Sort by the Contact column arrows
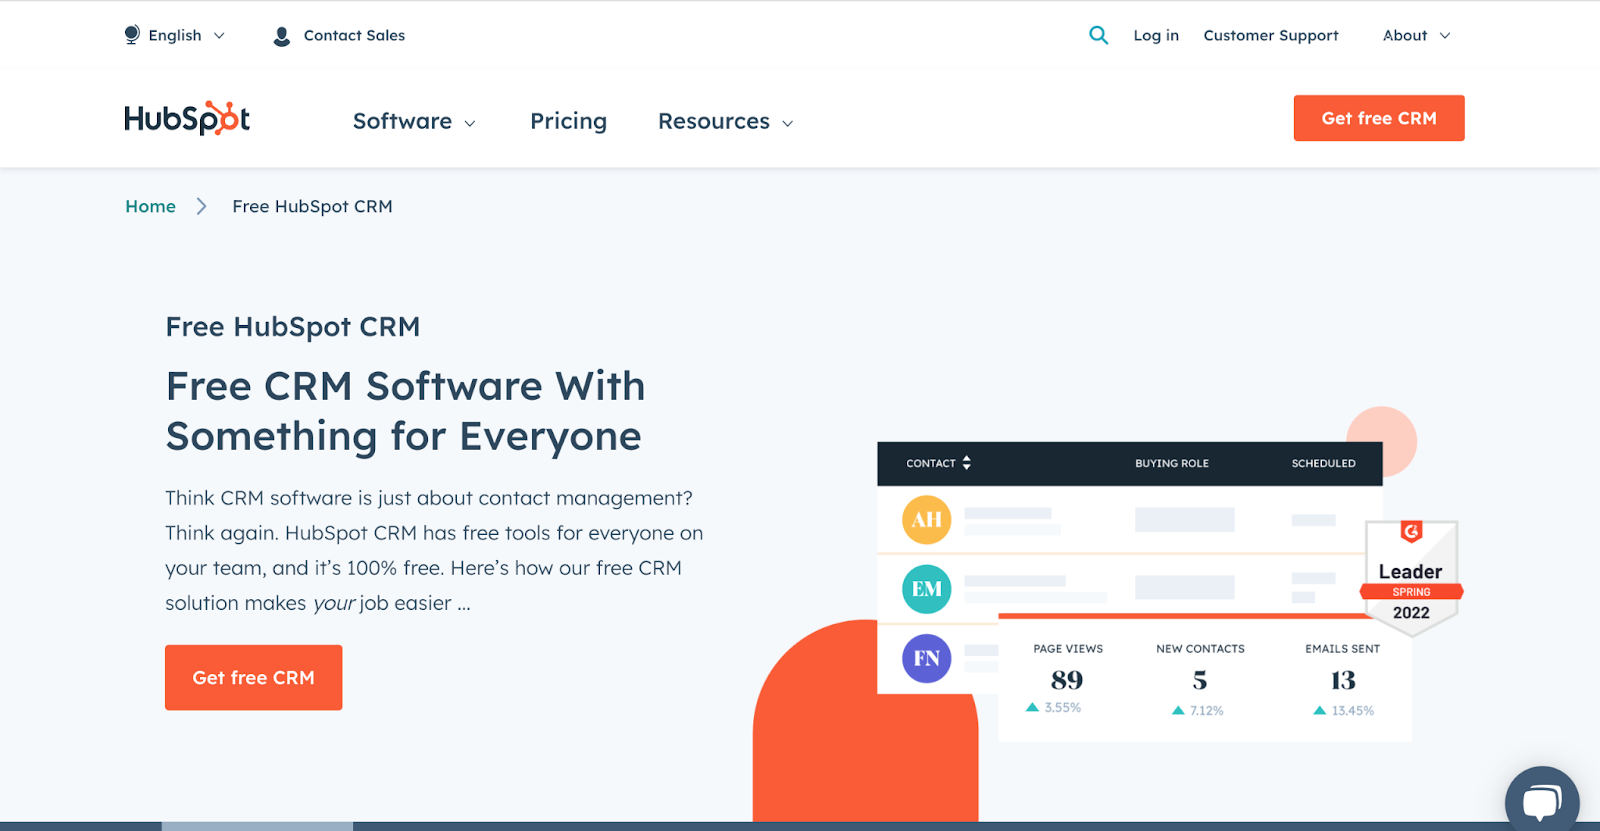1600x831 pixels. point(966,463)
